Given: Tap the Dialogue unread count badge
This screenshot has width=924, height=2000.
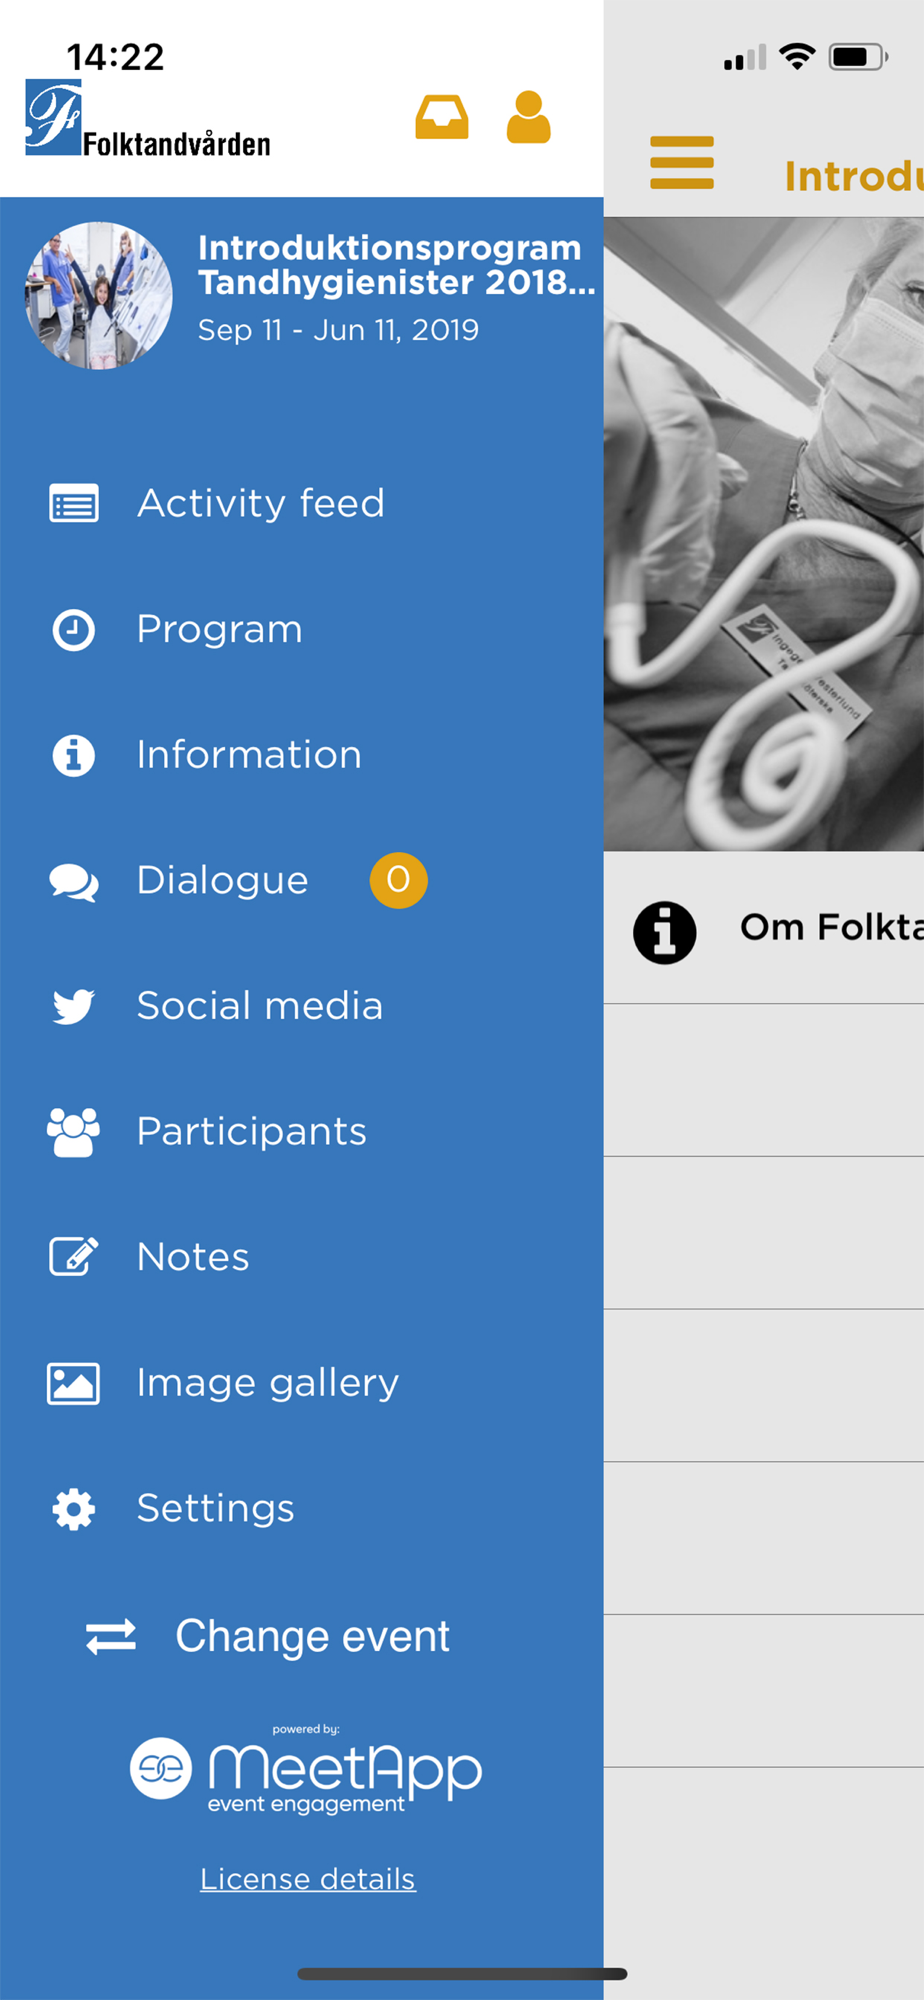Looking at the screenshot, I should [399, 880].
